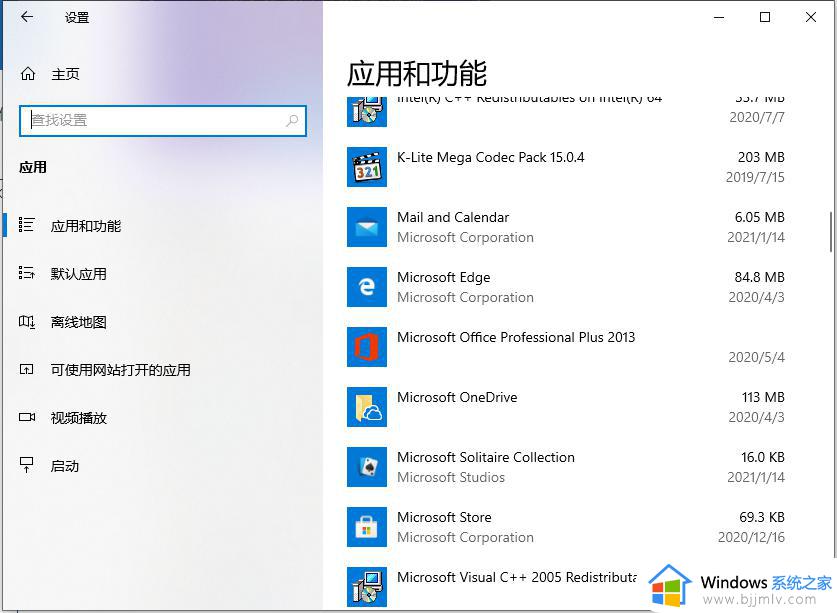The image size is (837, 613).
Task: Click the 69.3 KB size value
Action: (762, 517)
